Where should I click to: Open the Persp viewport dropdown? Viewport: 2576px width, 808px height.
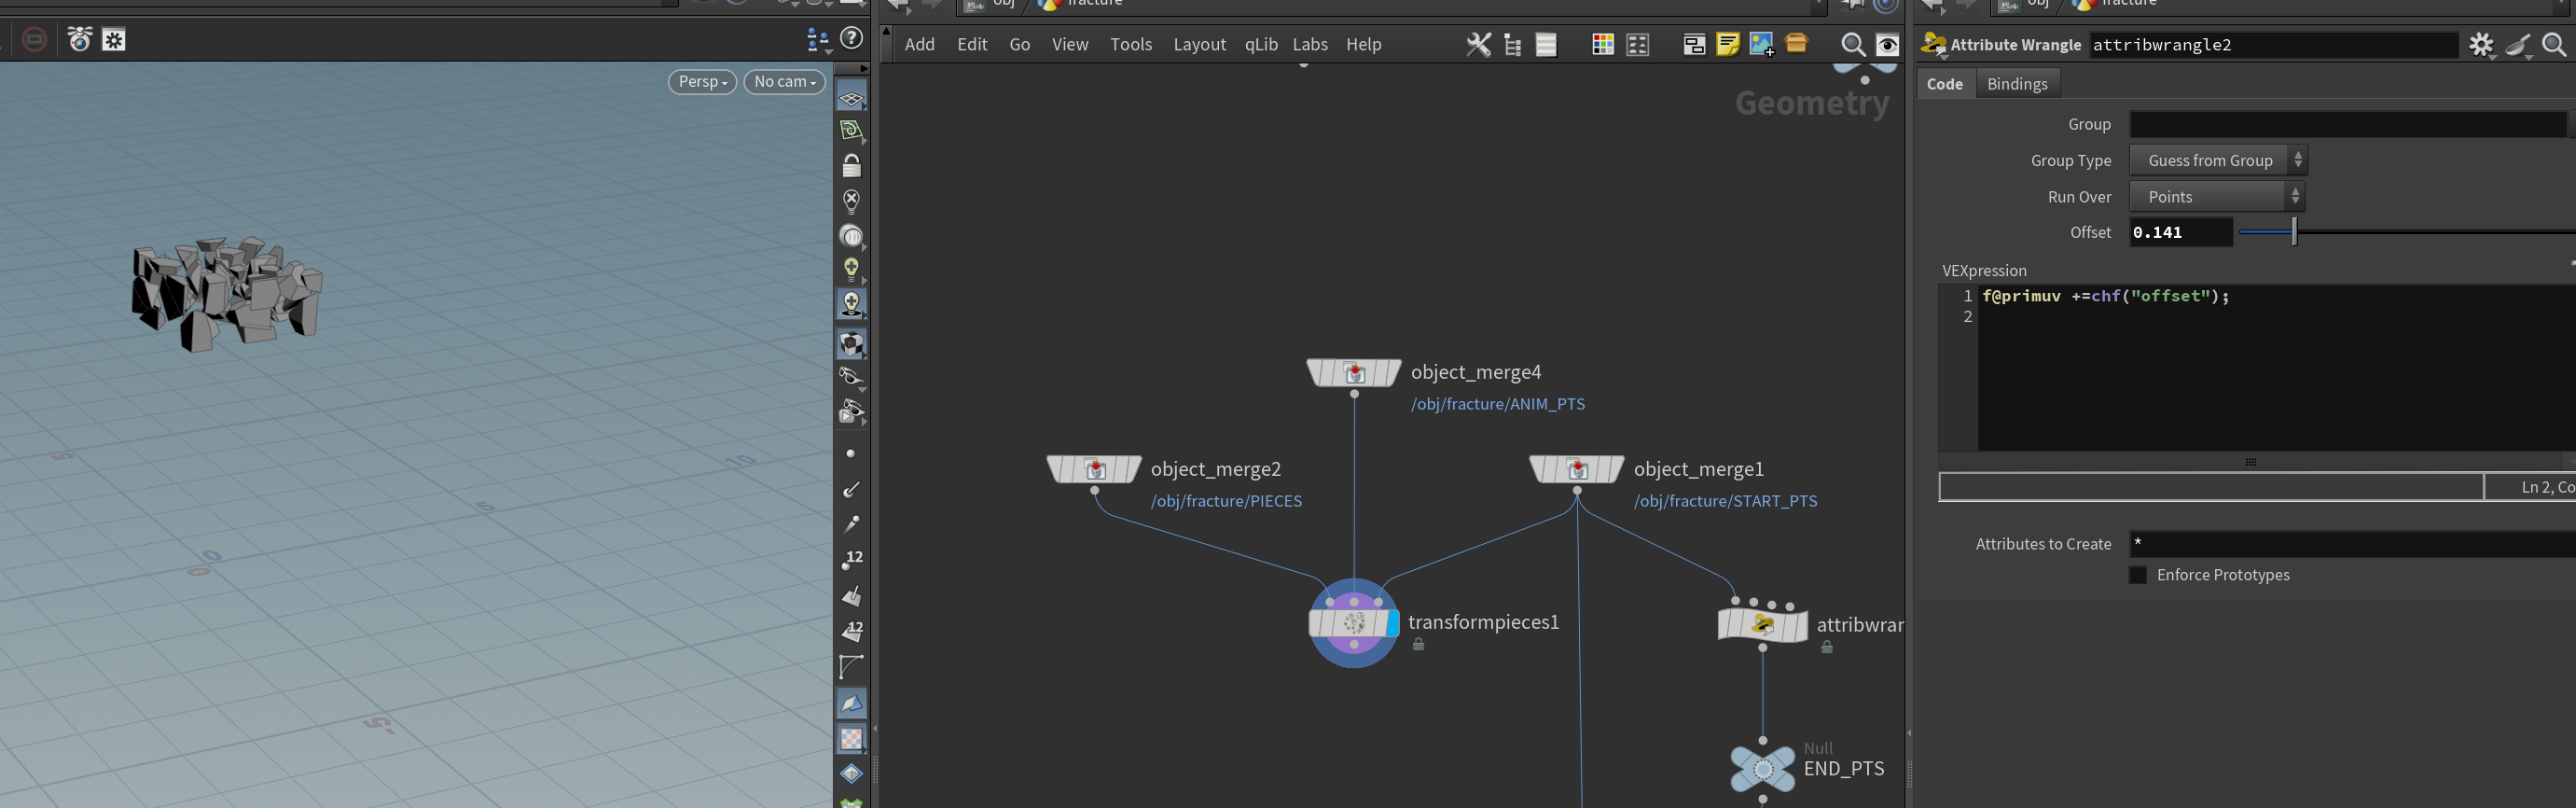click(x=702, y=81)
